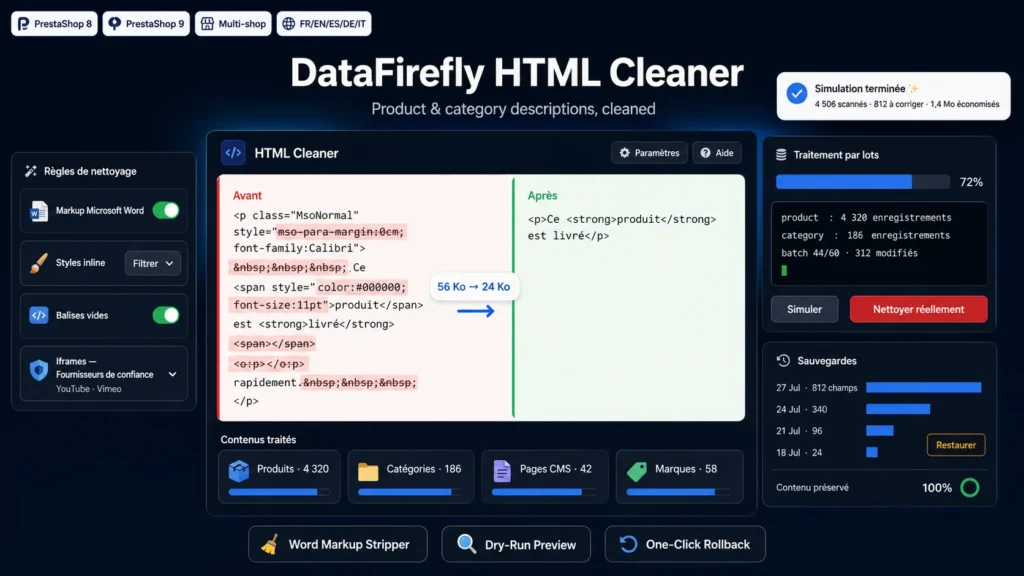Click the Simulation terminée notification title
Image resolution: width=1024 pixels, height=576 pixels.
tap(859, 89)
